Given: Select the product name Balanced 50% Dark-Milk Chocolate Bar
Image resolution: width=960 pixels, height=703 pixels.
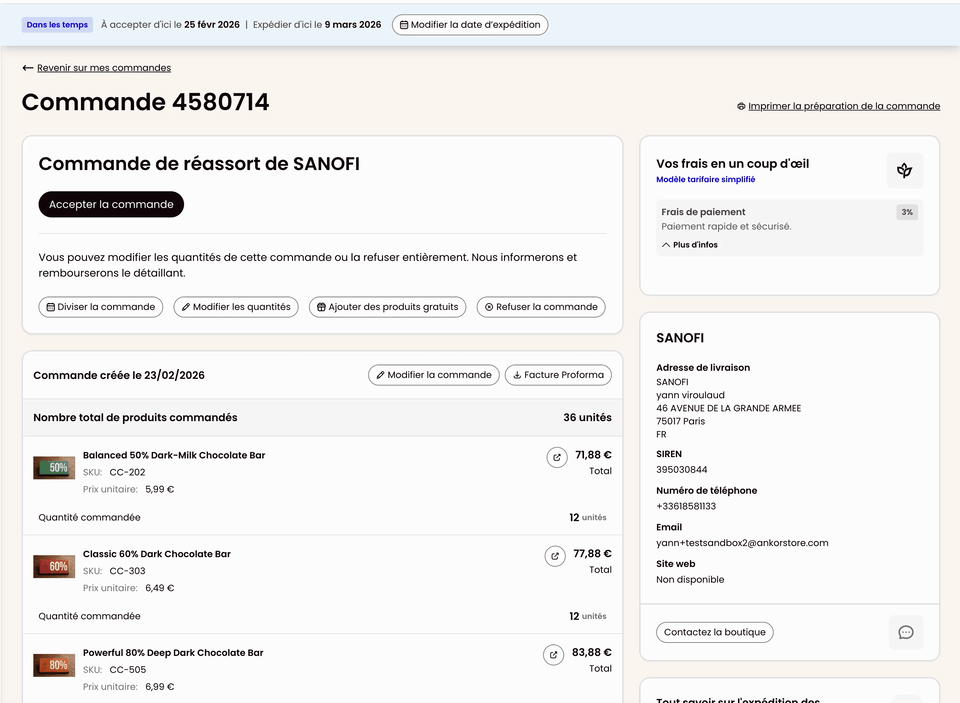Looking at the screenshot, I should coord(174,456).
